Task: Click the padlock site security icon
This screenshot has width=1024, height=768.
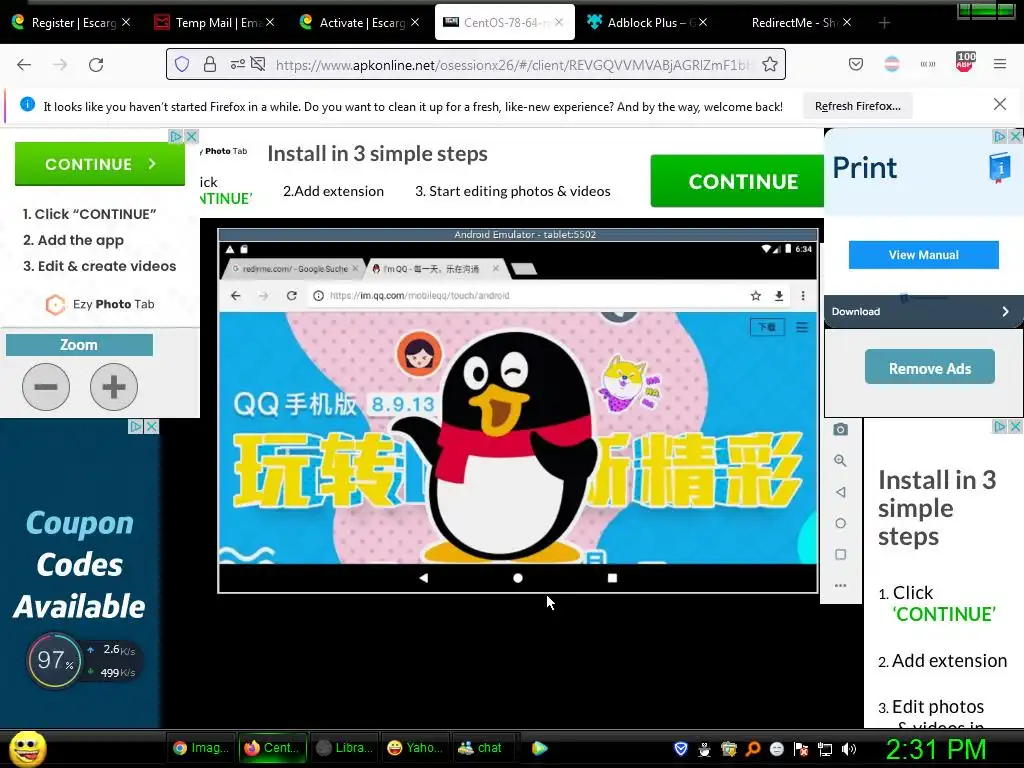Action: tap(210, 64)
